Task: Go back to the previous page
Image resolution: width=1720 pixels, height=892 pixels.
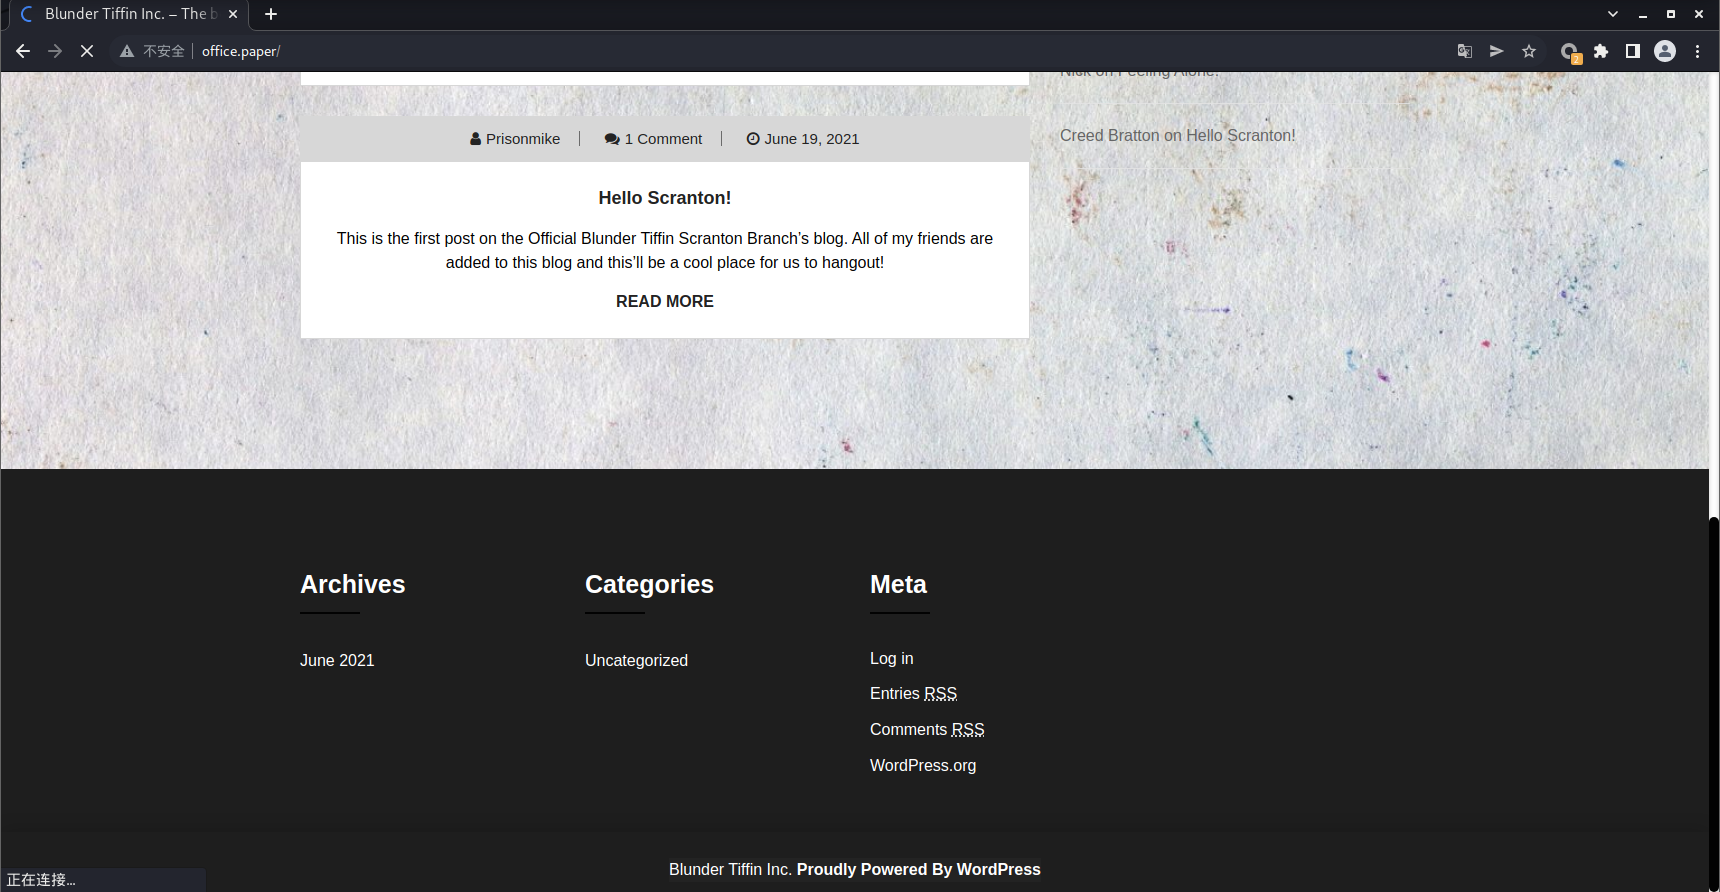Action: click(x=23, y=51)
